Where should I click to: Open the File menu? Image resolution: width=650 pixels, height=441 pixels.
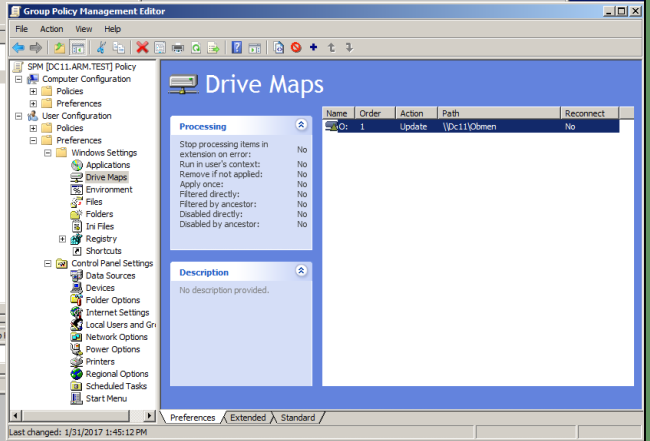click(21, 29)
